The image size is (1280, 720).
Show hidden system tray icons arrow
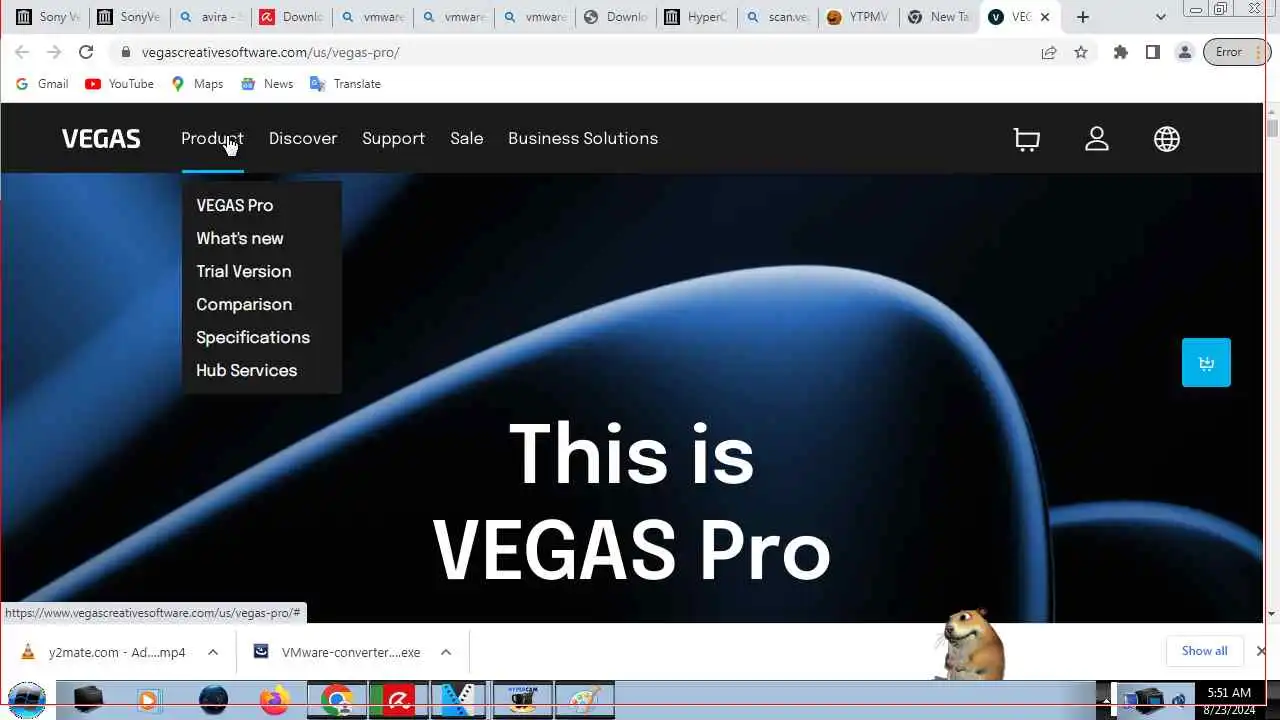(x=1105, y=700)
